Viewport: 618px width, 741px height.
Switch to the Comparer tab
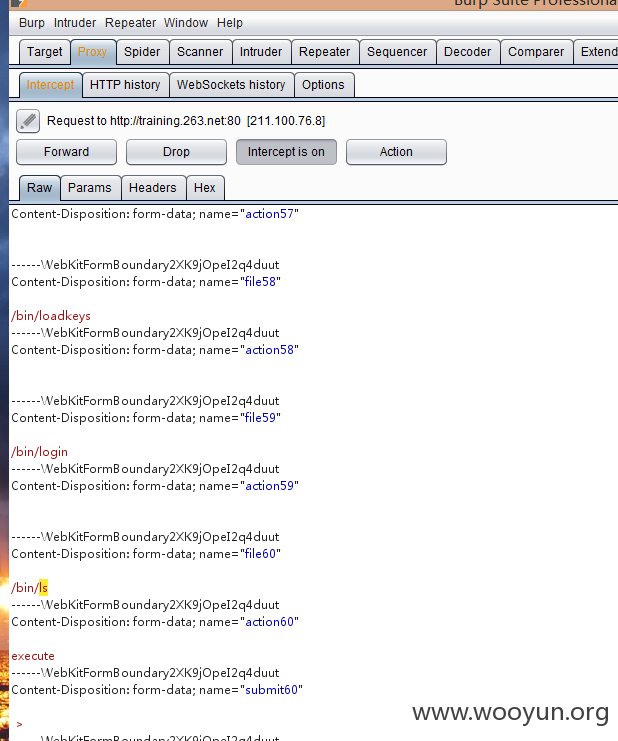pos(536,52)
